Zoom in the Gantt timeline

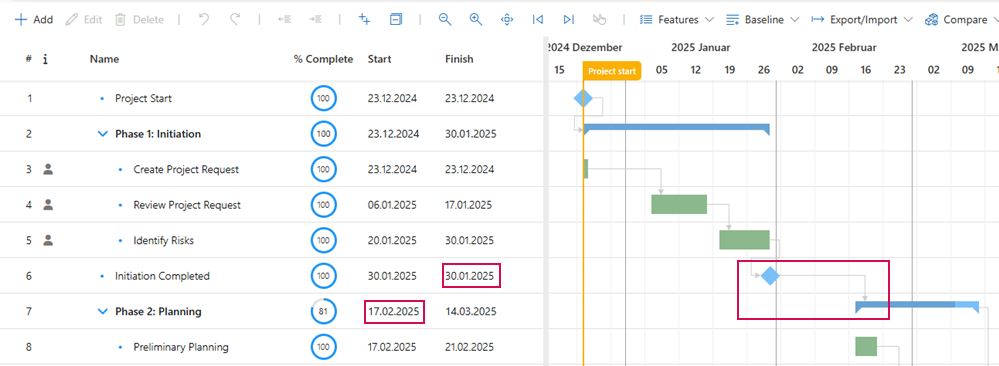point(476,20)
